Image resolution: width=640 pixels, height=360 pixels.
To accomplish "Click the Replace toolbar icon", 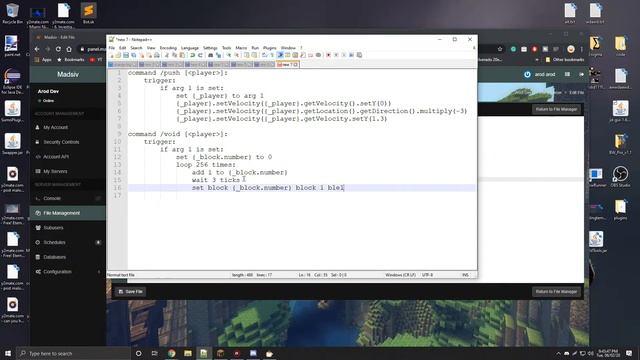I will tap(218, 55).
